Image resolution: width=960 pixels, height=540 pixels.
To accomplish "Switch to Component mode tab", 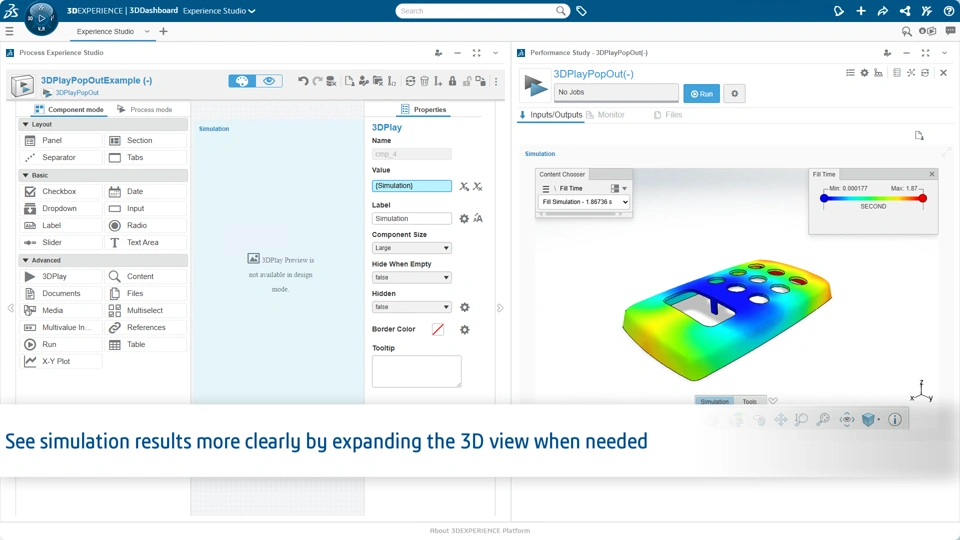I will 69,110.
